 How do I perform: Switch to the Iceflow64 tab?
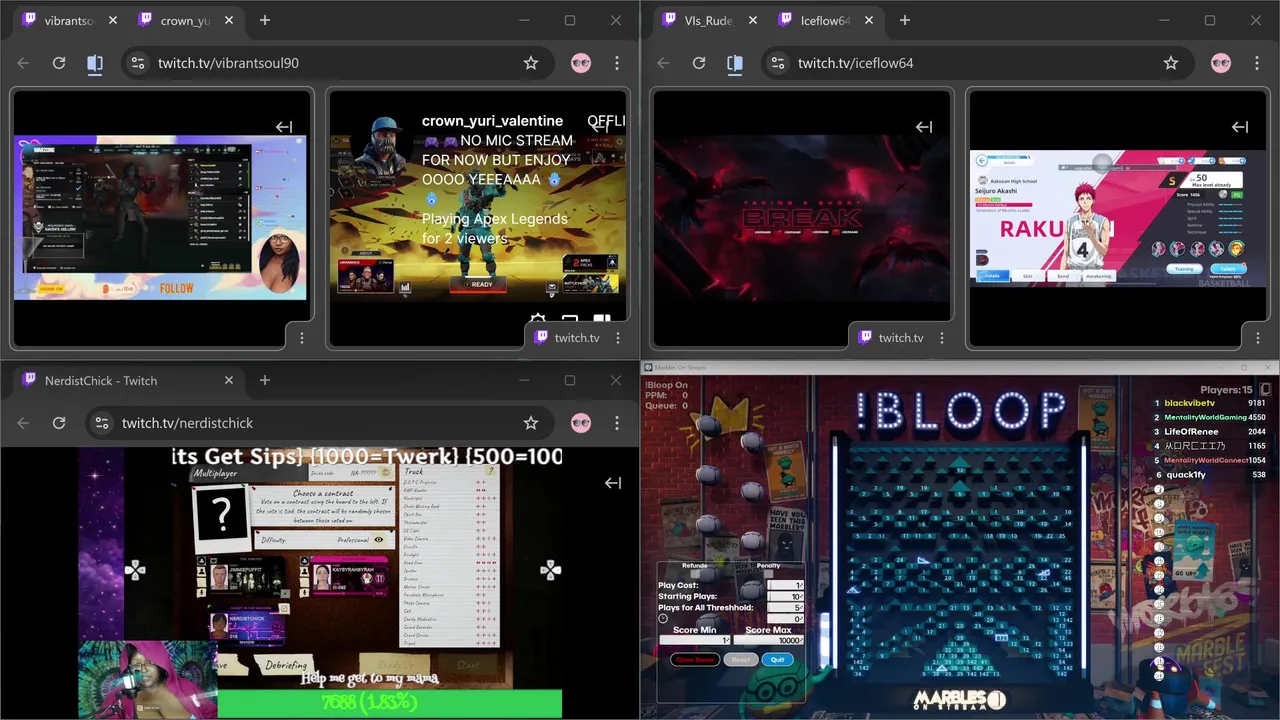825,21
